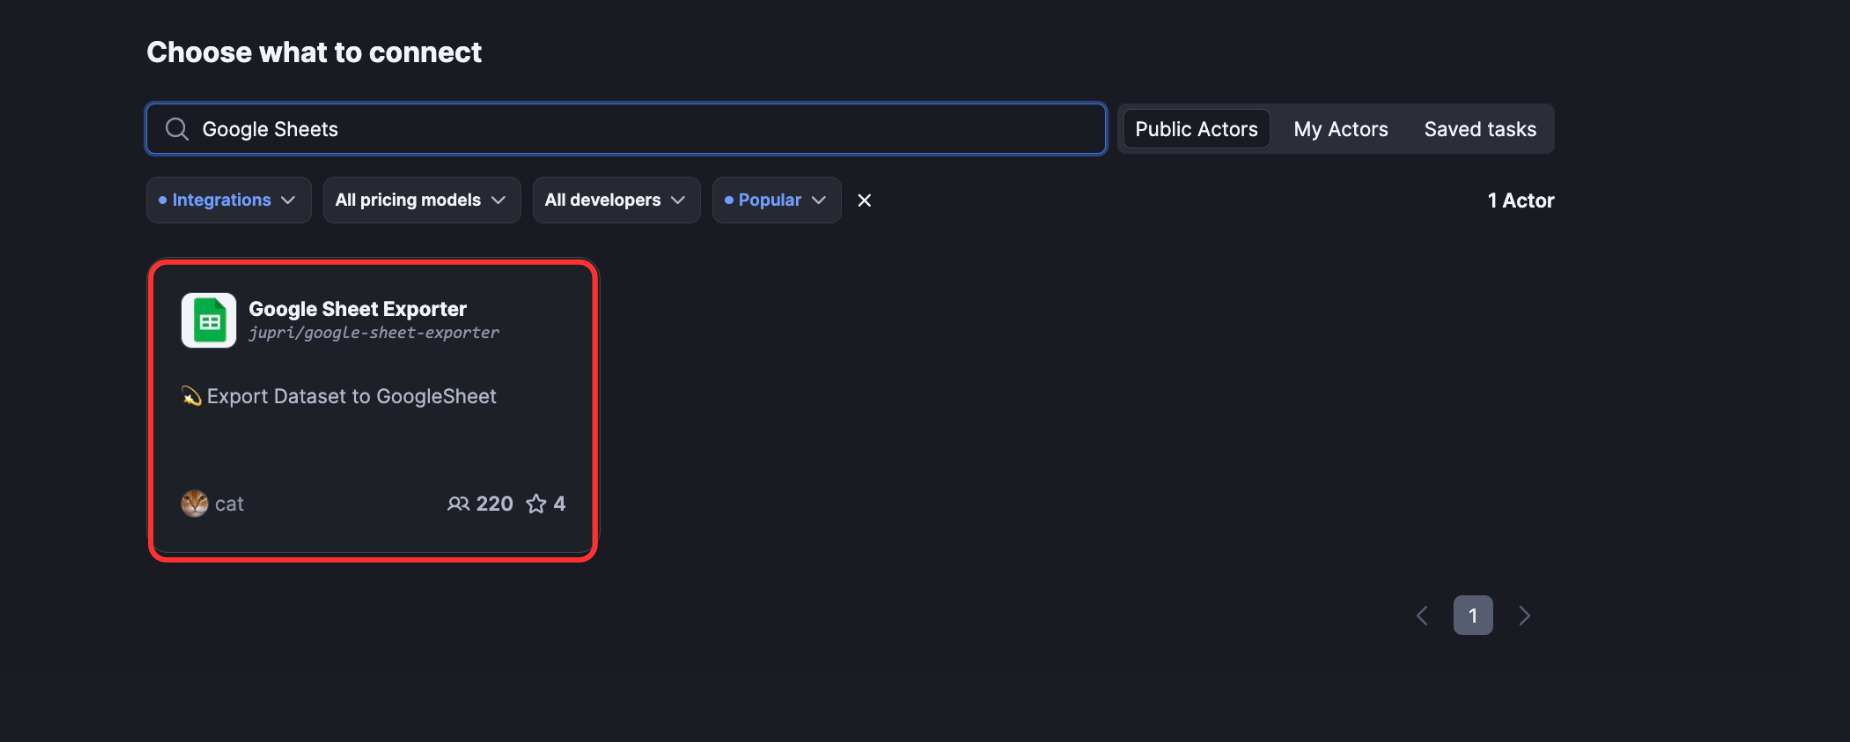Click the star rating icon
The image size is (1850, 742).
[537, 504]
